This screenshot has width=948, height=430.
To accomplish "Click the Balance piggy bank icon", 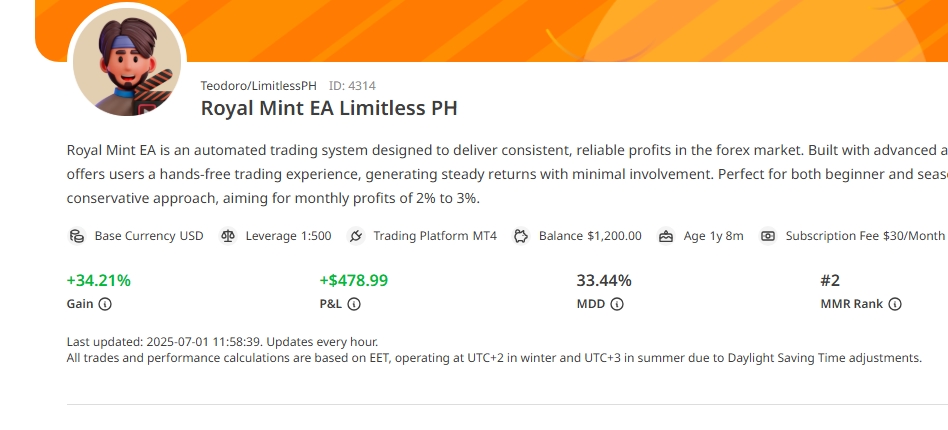I will point(521,237).
